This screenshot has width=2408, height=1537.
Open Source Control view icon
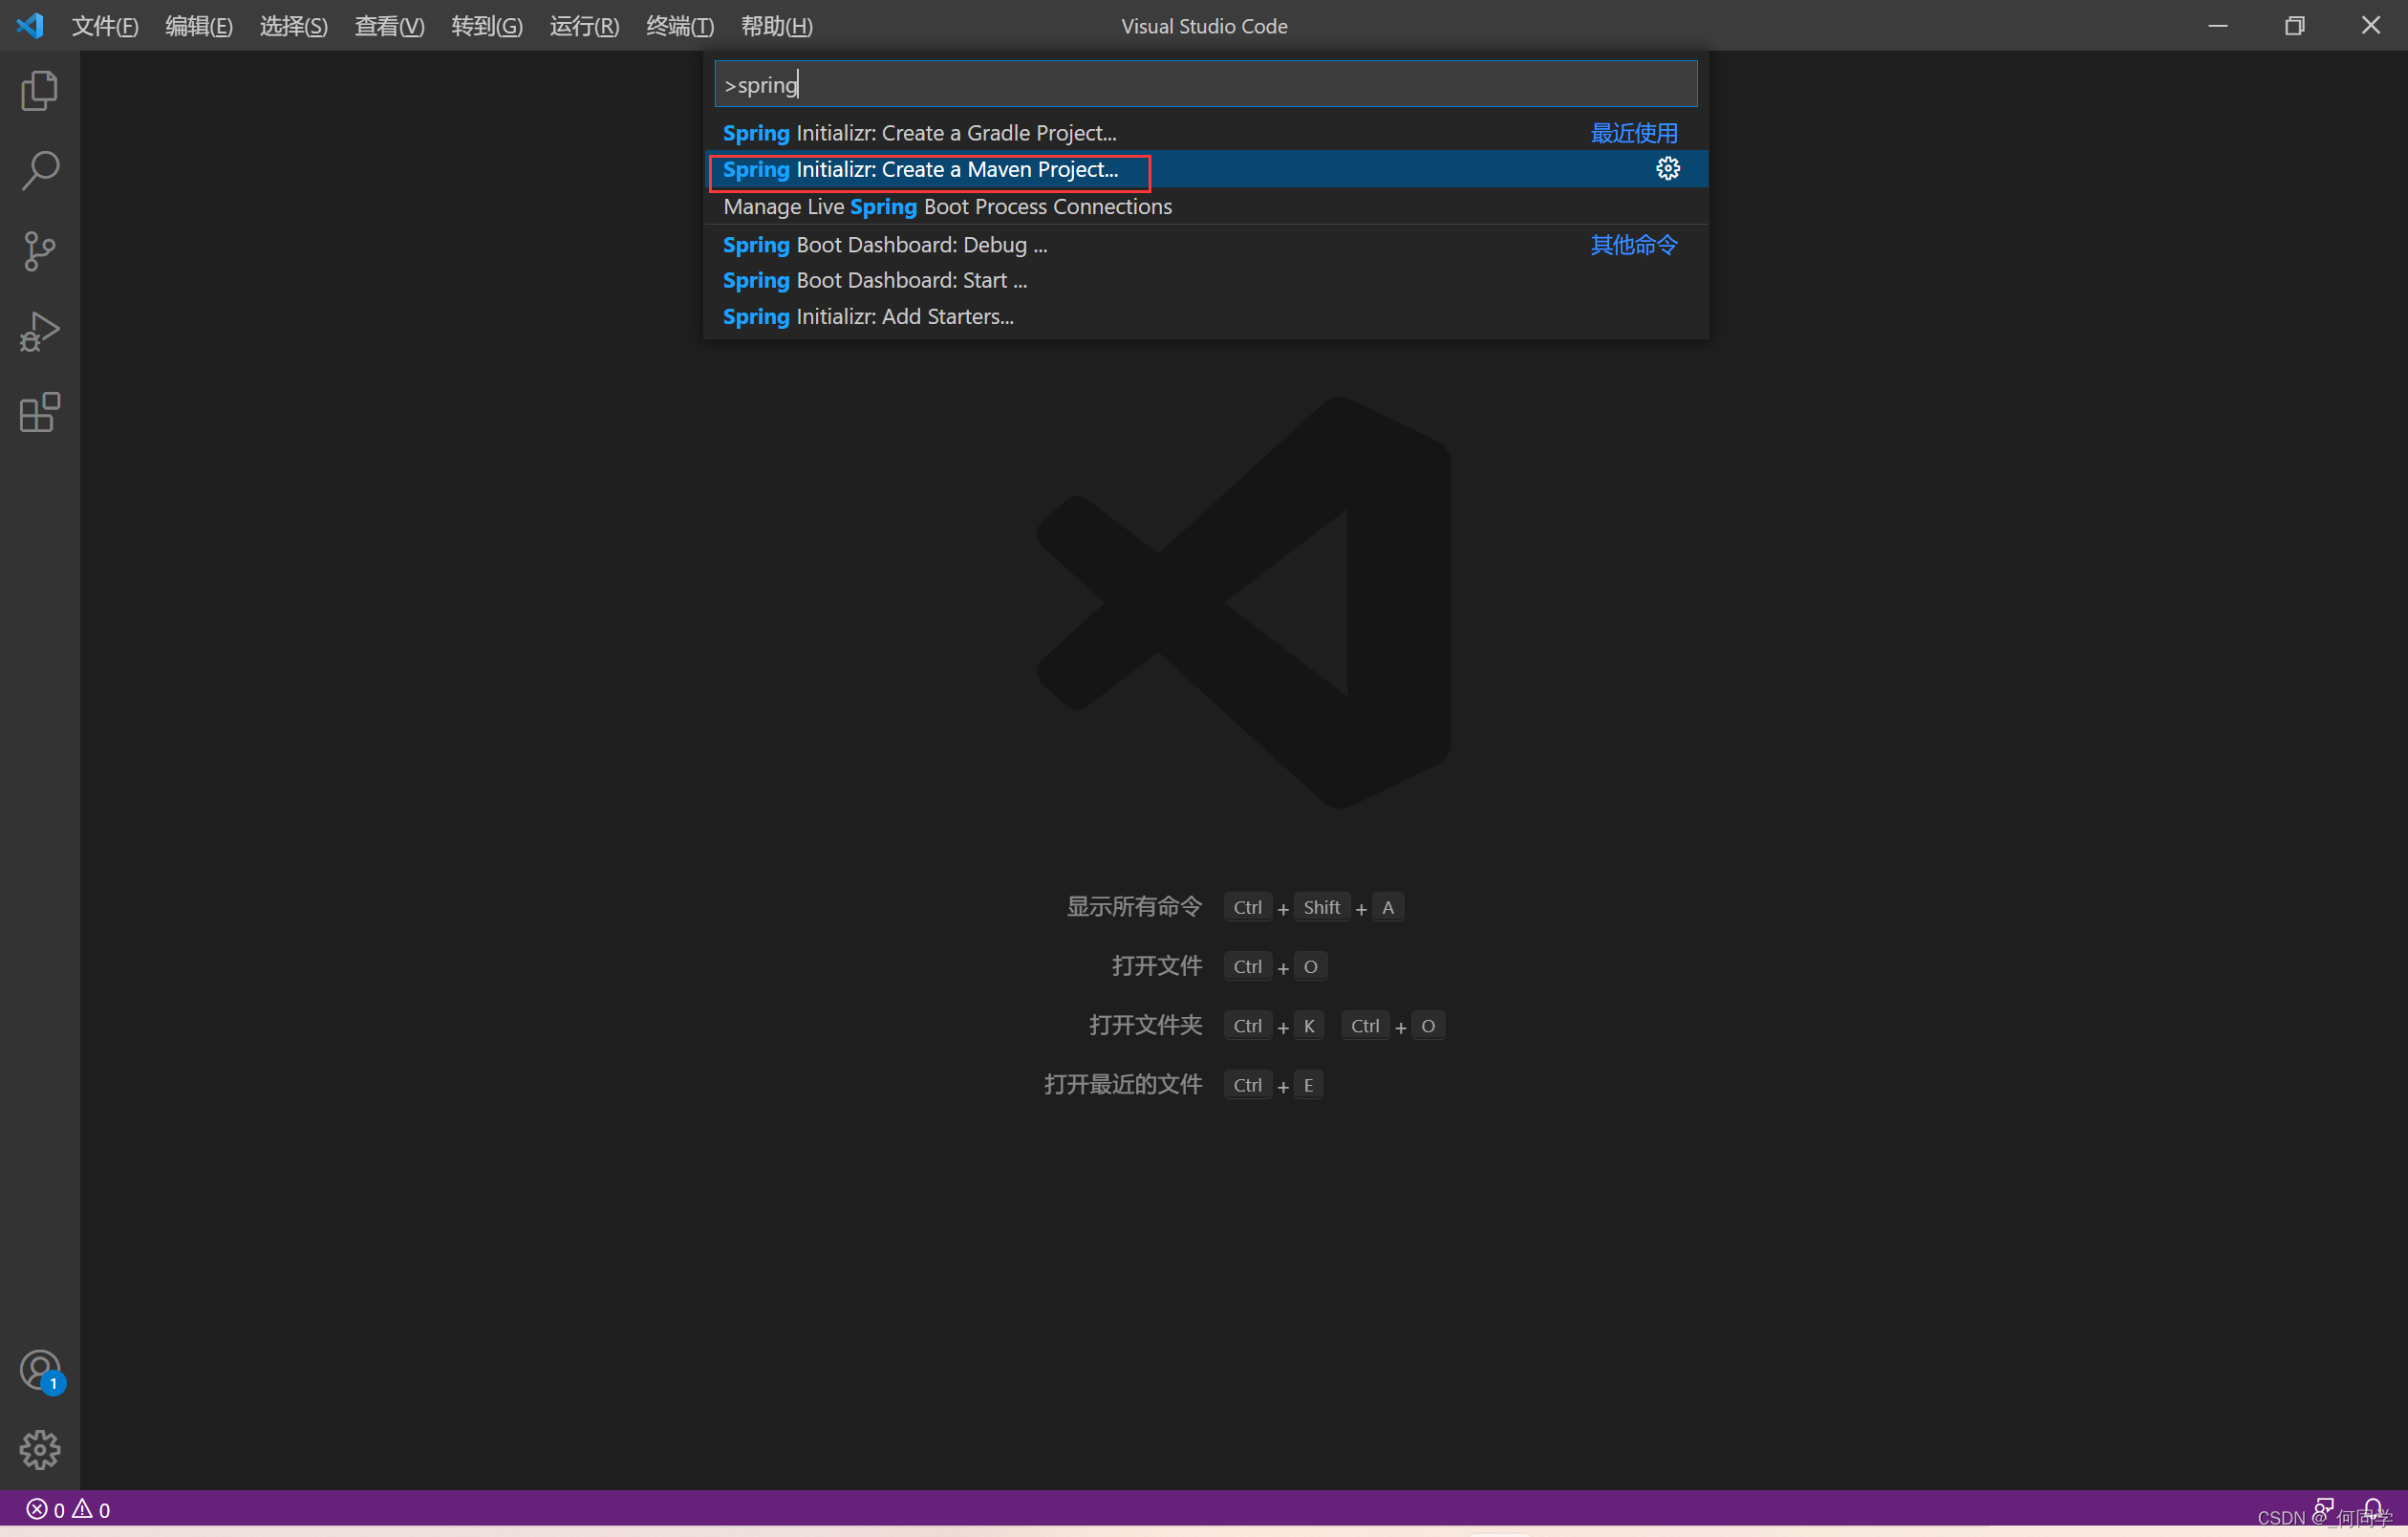[39, 251]
